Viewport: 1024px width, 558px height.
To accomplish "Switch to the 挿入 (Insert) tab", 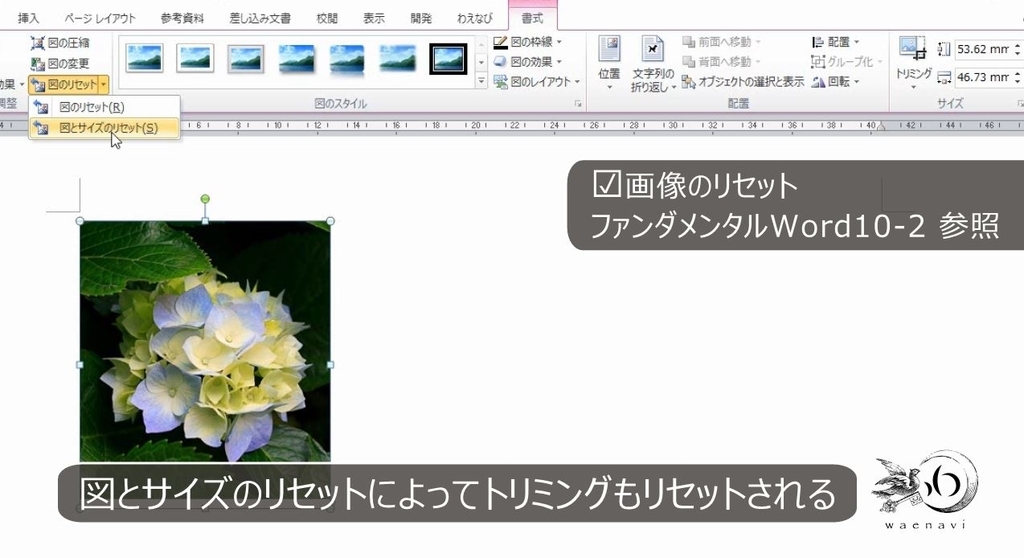I will (x=29, y=18).
